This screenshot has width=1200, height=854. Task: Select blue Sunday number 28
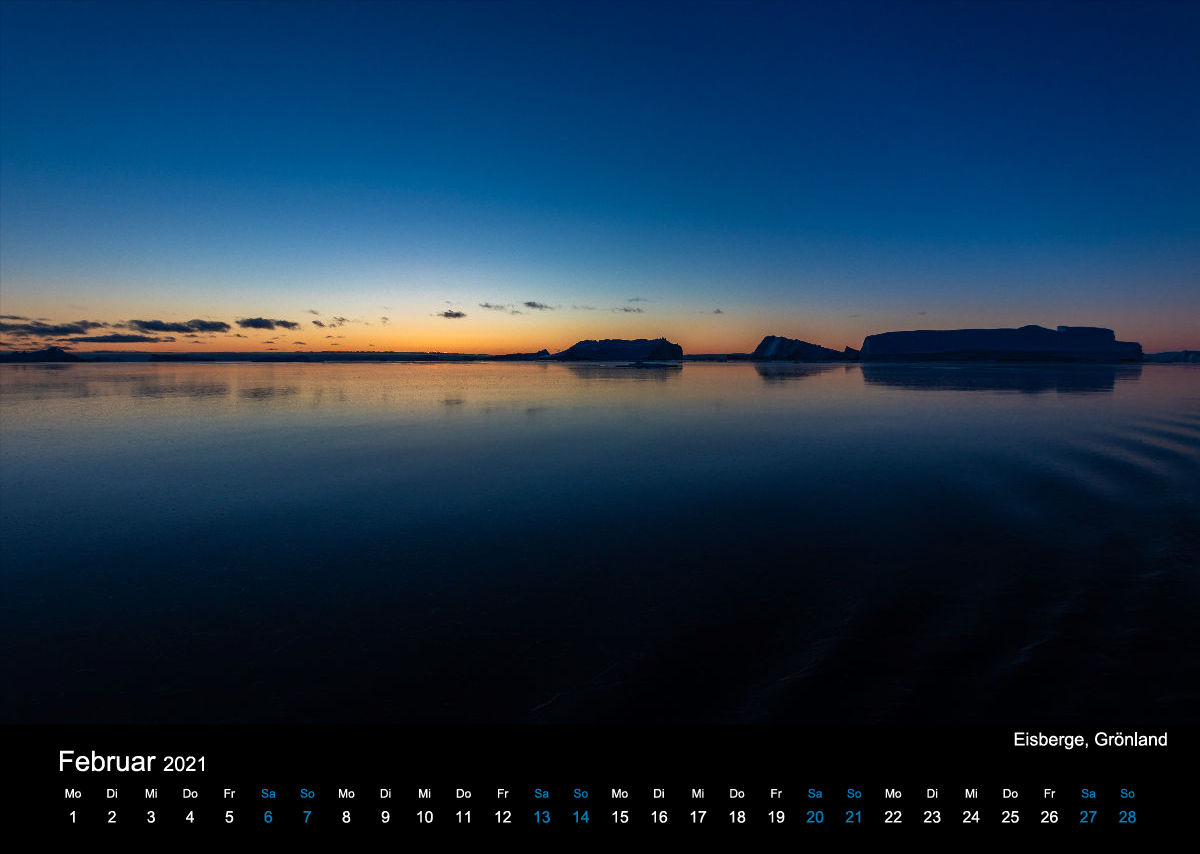[1127, 817]
